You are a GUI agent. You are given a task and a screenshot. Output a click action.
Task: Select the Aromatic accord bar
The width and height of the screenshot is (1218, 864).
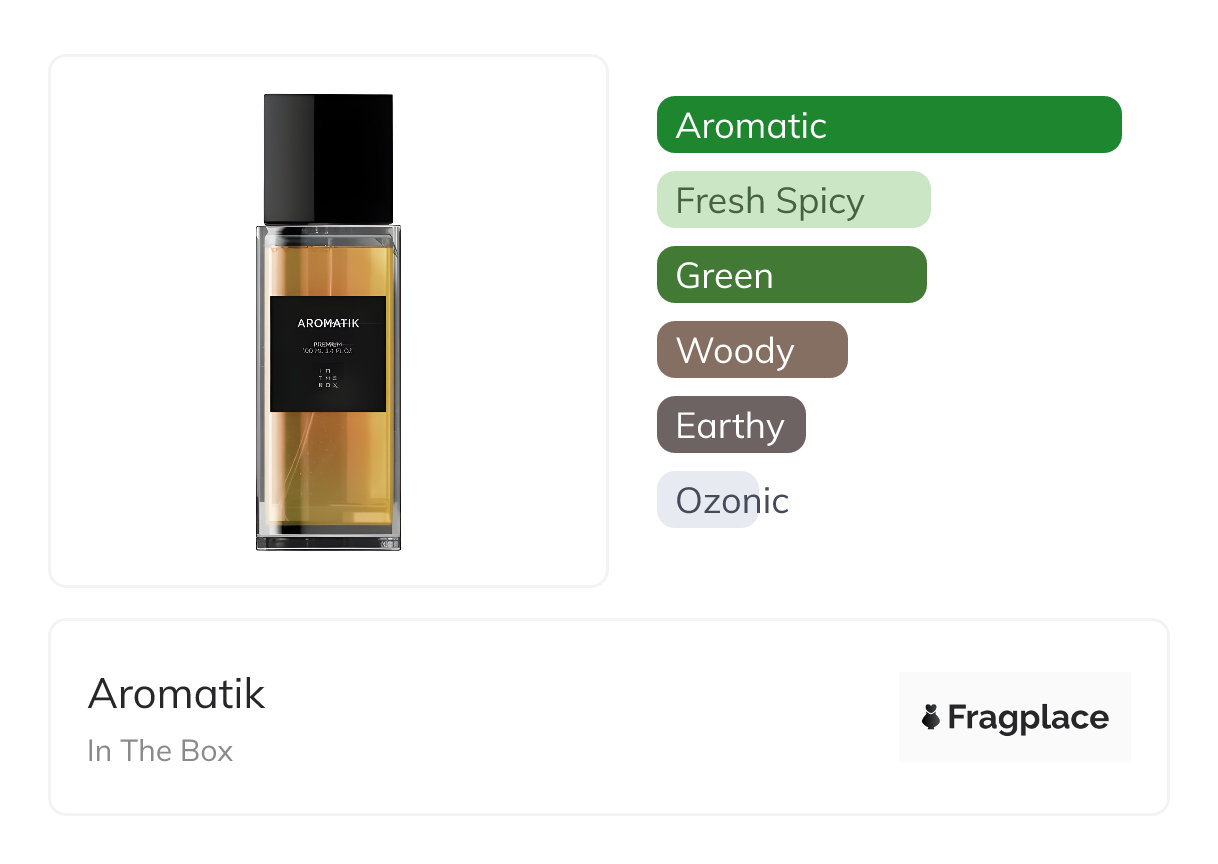click(889, 125)
